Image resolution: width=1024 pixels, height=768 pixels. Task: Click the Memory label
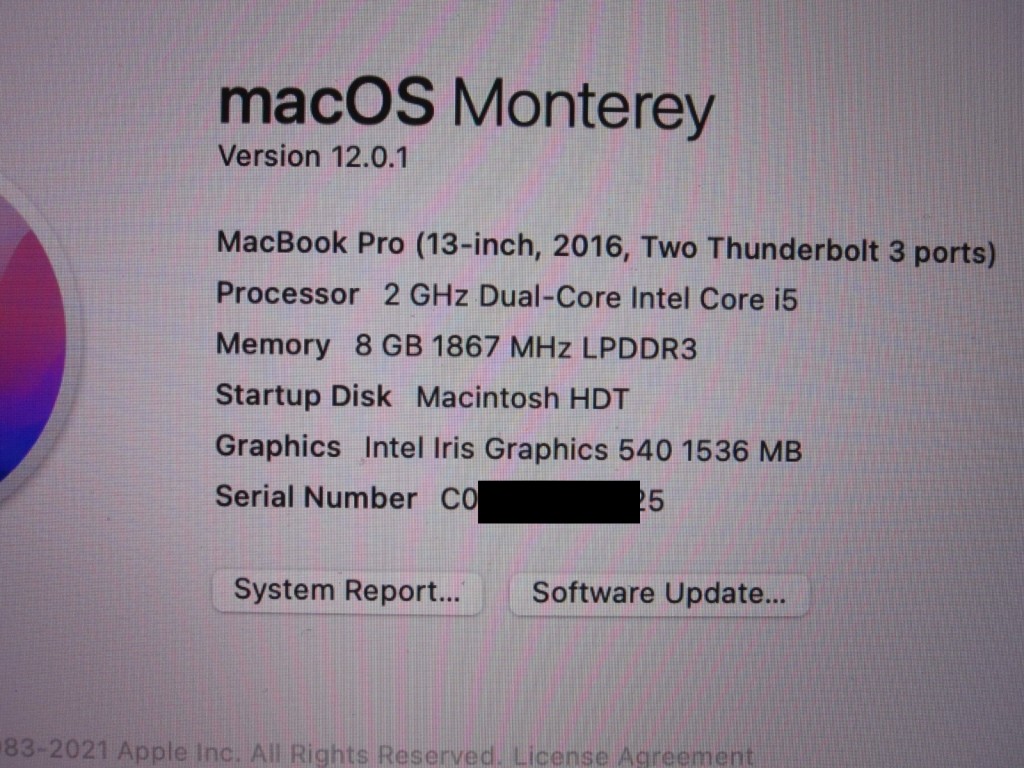(x=273, y=345)
